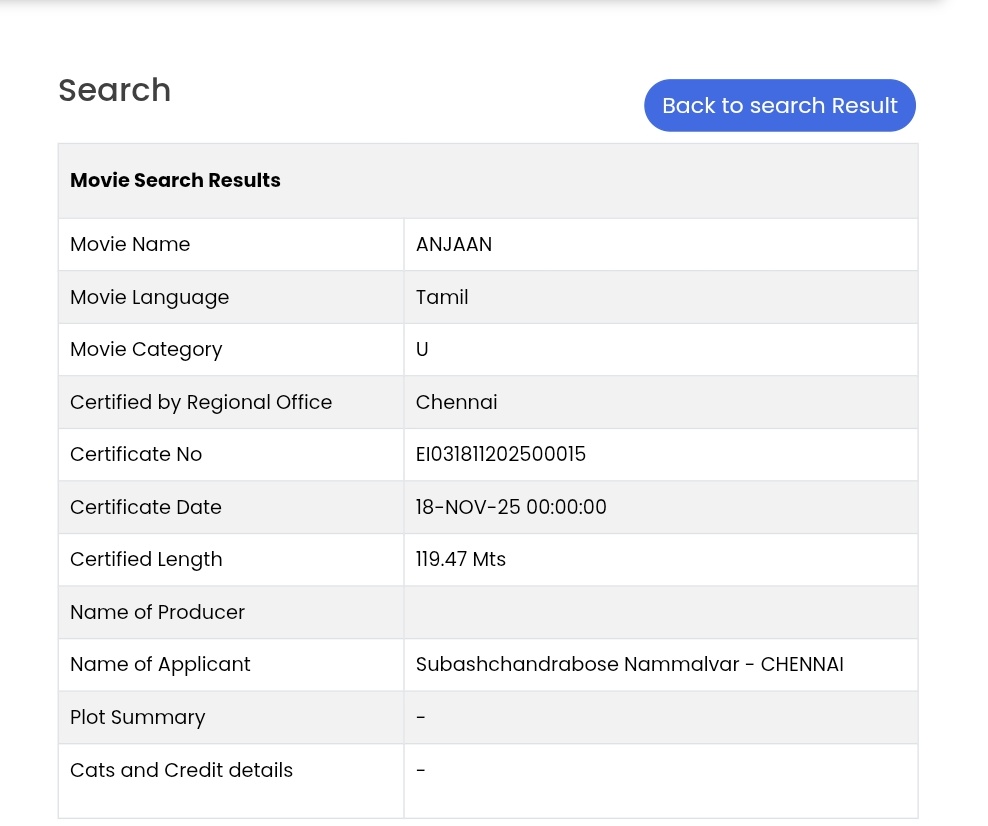Select the Tamil language value

tap(442, 297)
